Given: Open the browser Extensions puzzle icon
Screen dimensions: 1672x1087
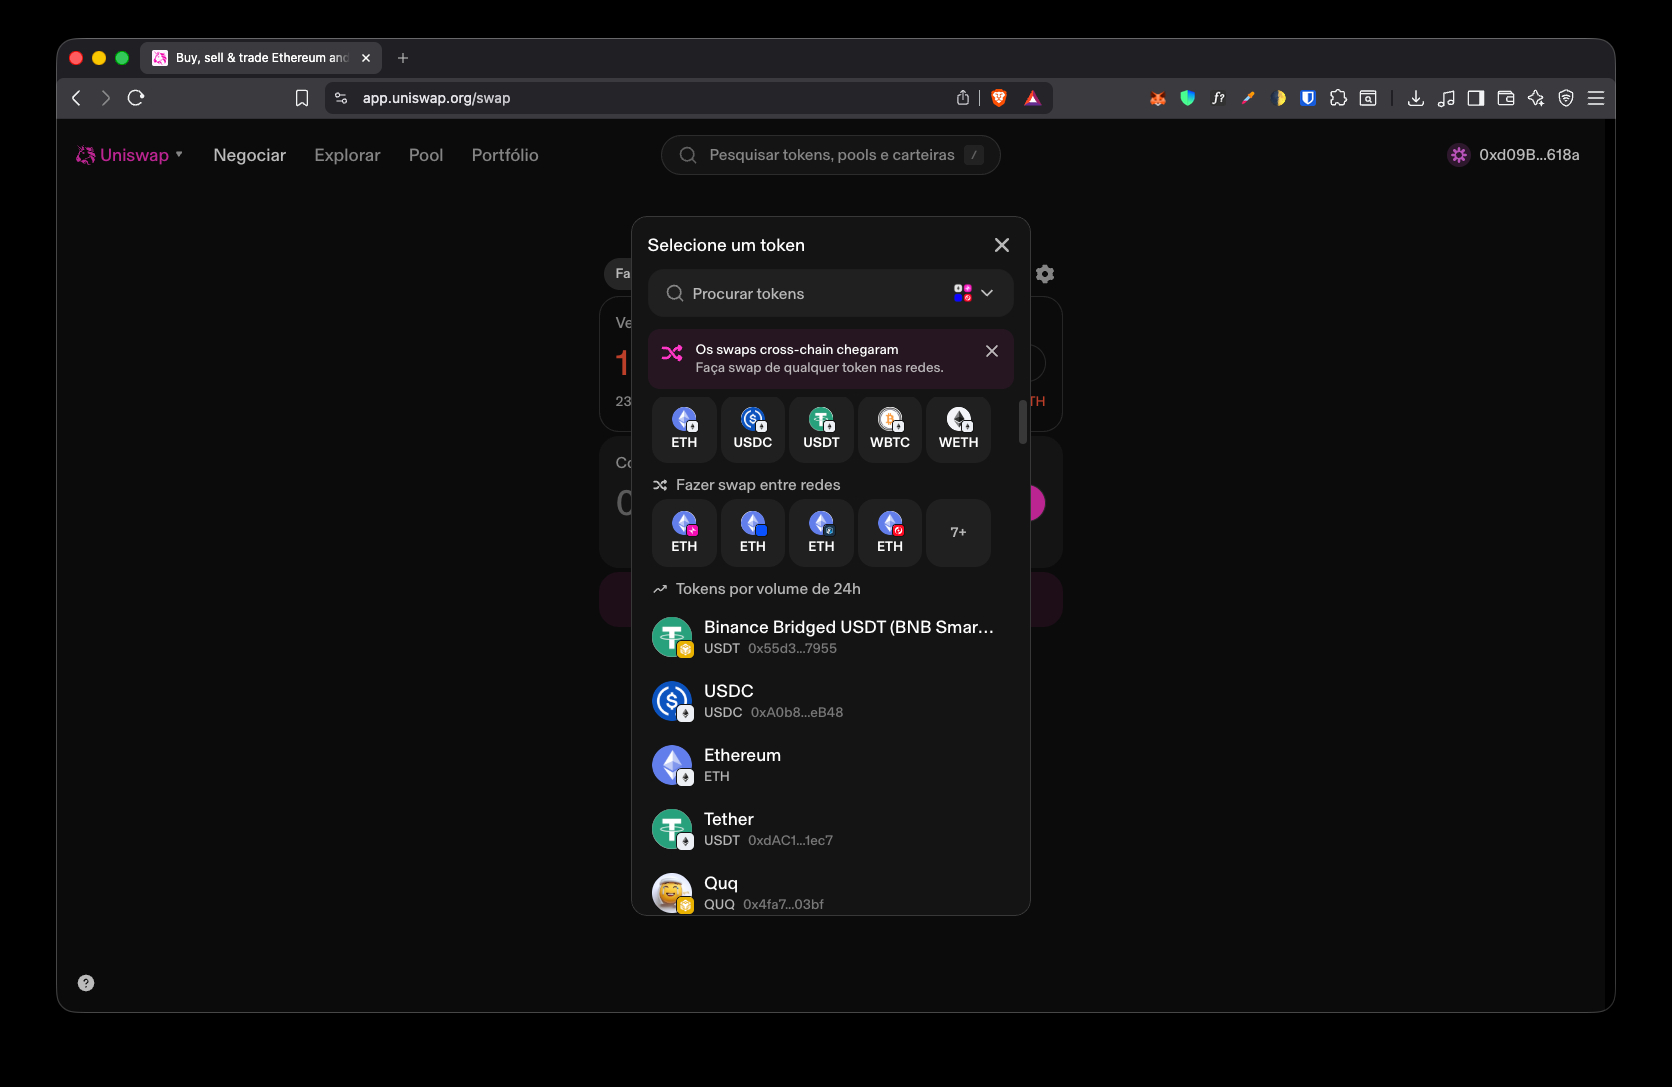Looking at the screenshot, I should point(1338,98).
